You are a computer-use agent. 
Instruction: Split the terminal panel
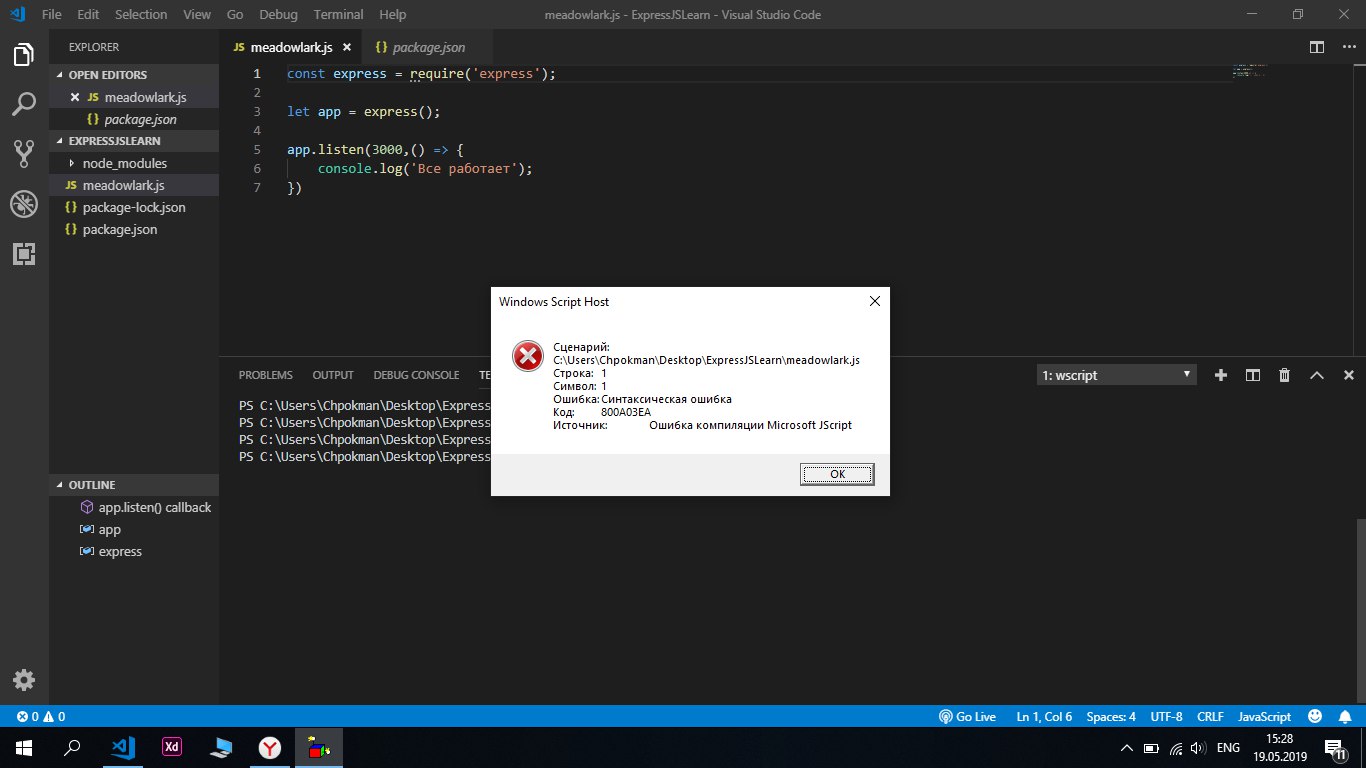(x=1252, y=375)
